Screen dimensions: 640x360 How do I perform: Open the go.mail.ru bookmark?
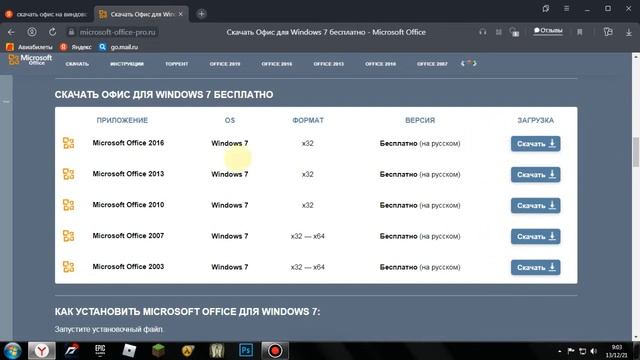(118, 47)
